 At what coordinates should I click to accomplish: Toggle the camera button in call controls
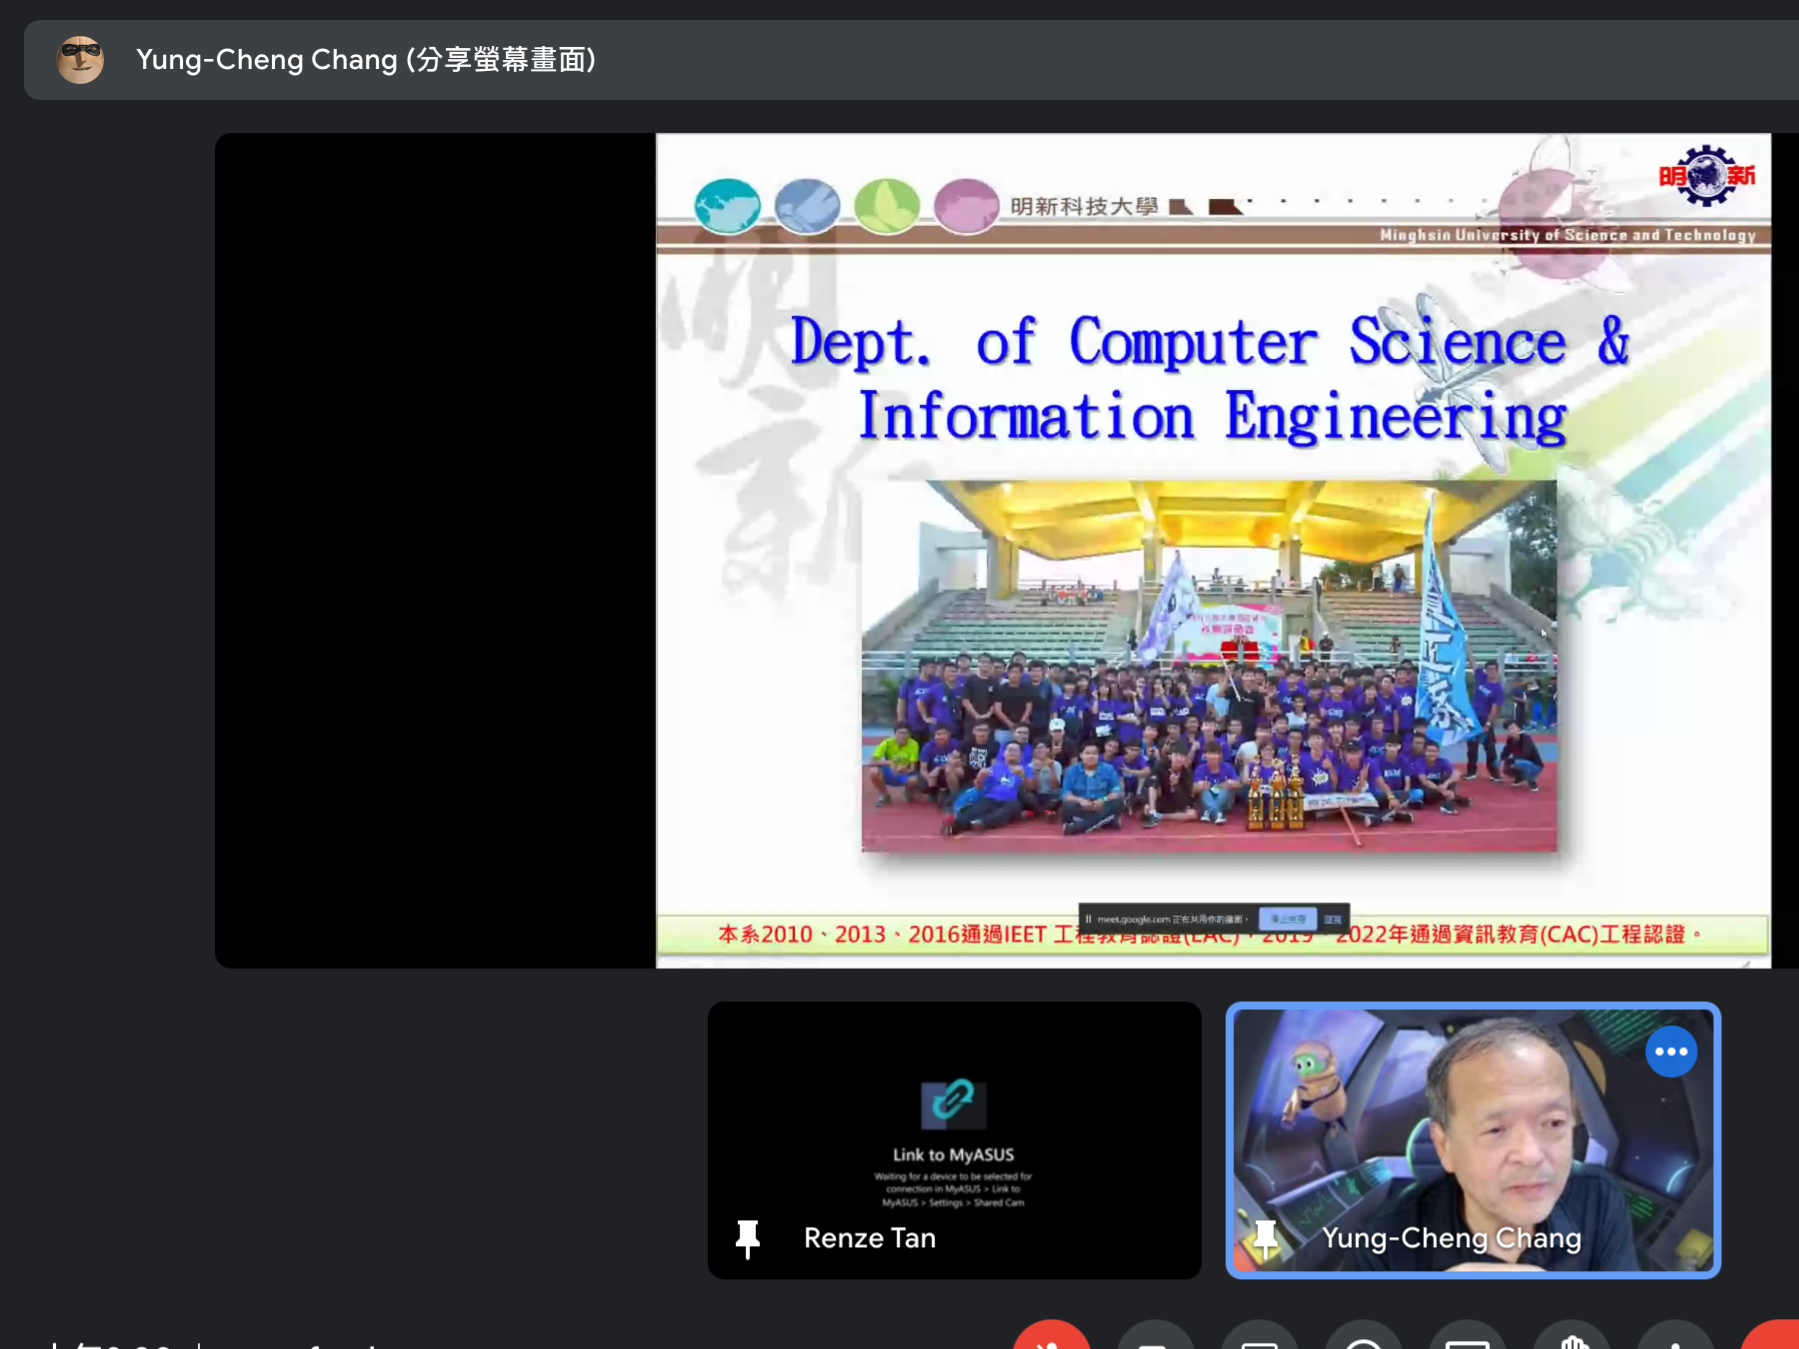[x=1155, y=1339]
